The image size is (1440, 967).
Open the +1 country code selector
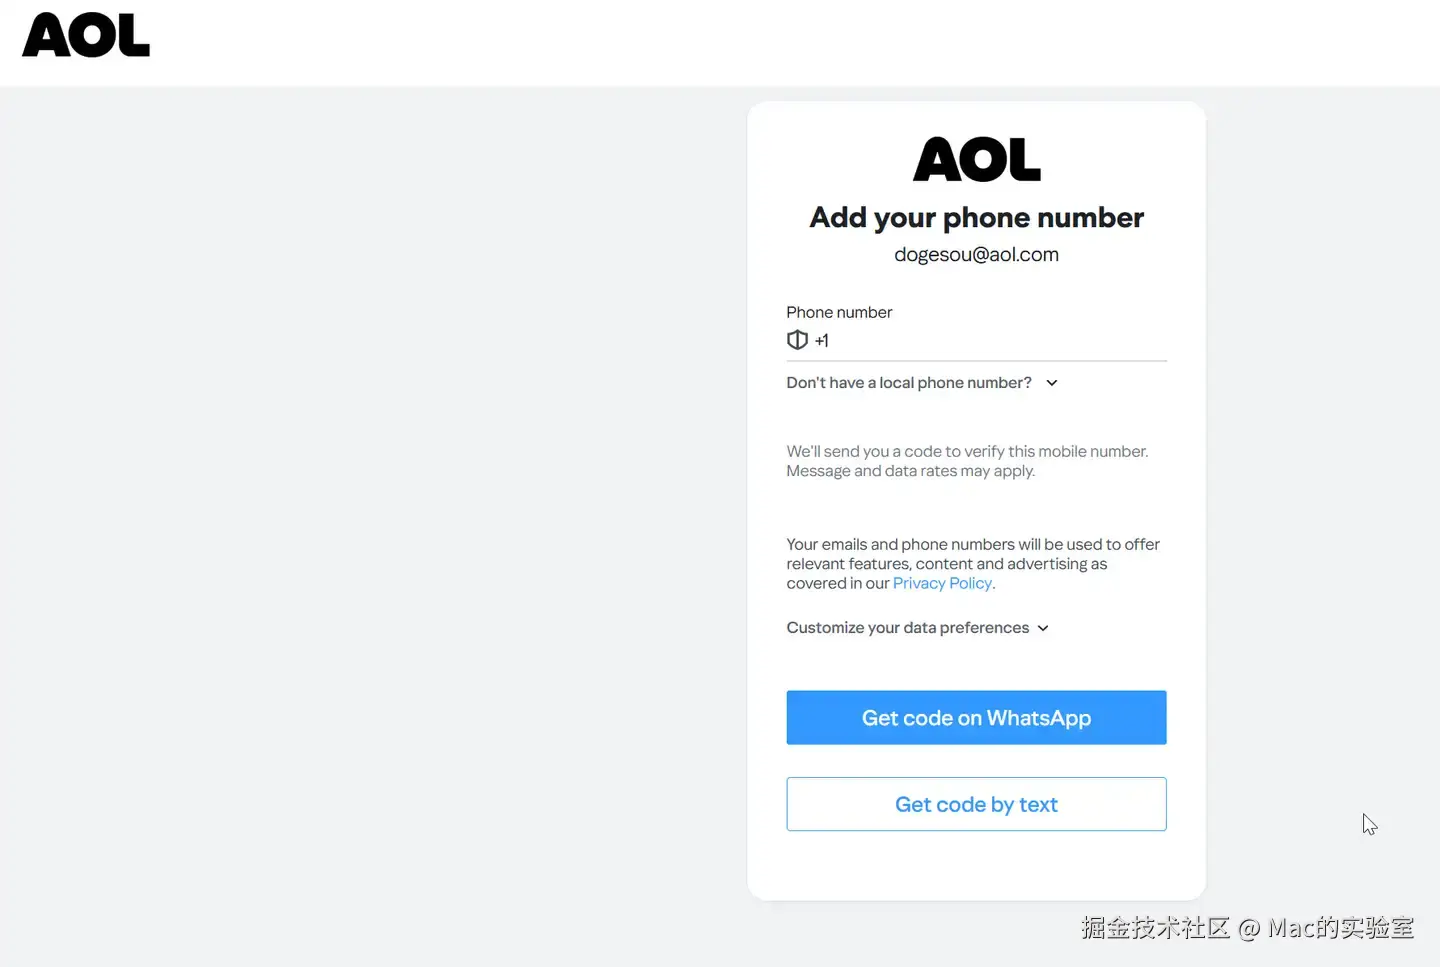[821, 341]
